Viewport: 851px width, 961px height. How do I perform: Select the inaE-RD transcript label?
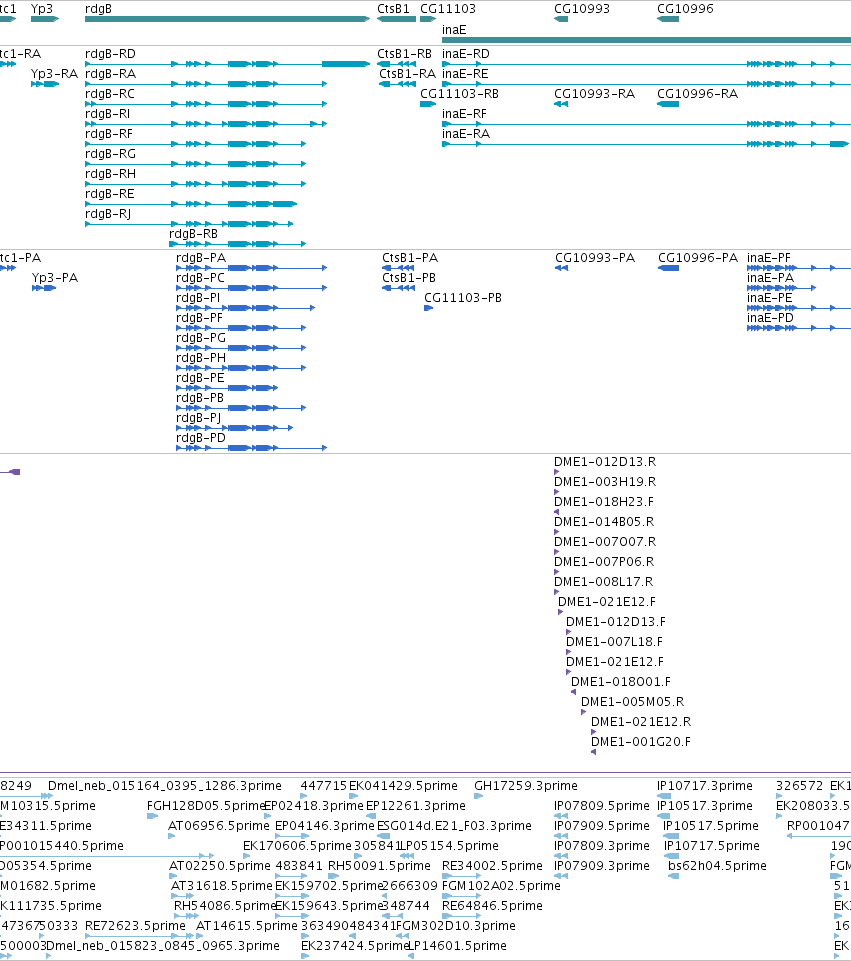coord(466,54)
